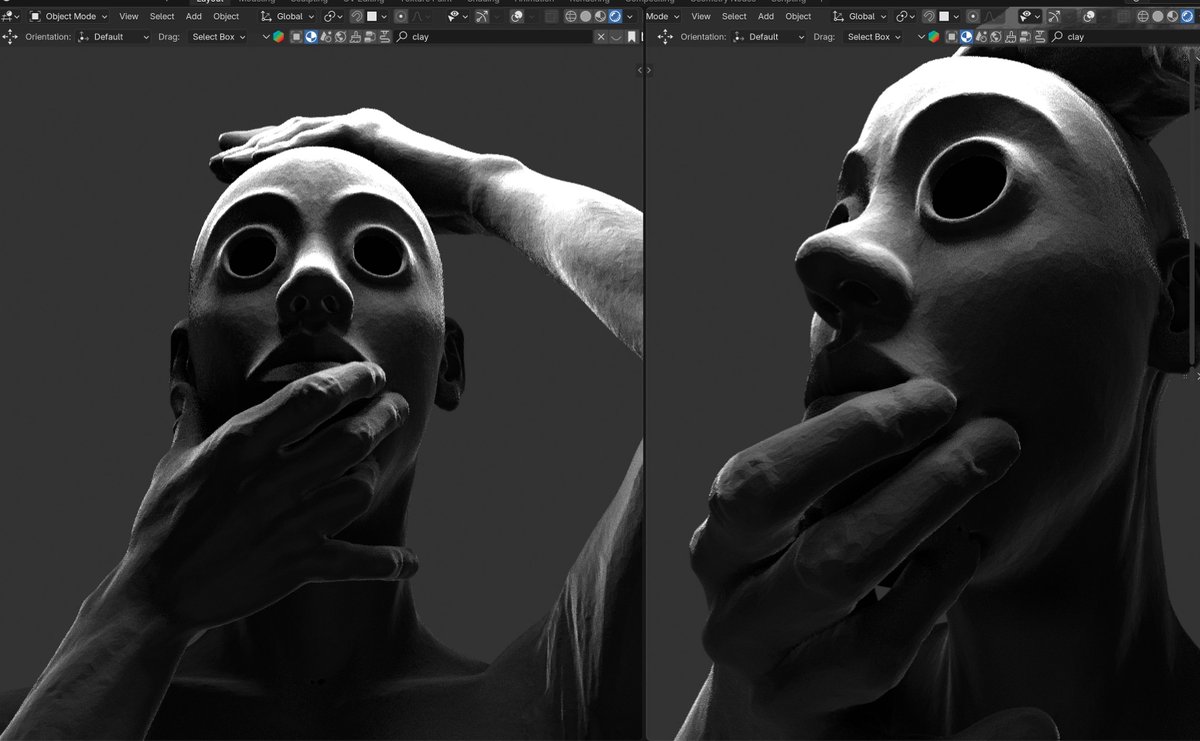Switch left viewport to material preview shading
Viewport: 1200px width, 741px height.
600,16
